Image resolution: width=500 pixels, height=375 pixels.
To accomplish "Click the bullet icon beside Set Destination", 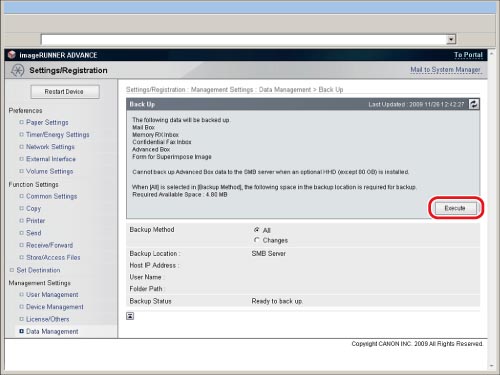I will point(12,270).
